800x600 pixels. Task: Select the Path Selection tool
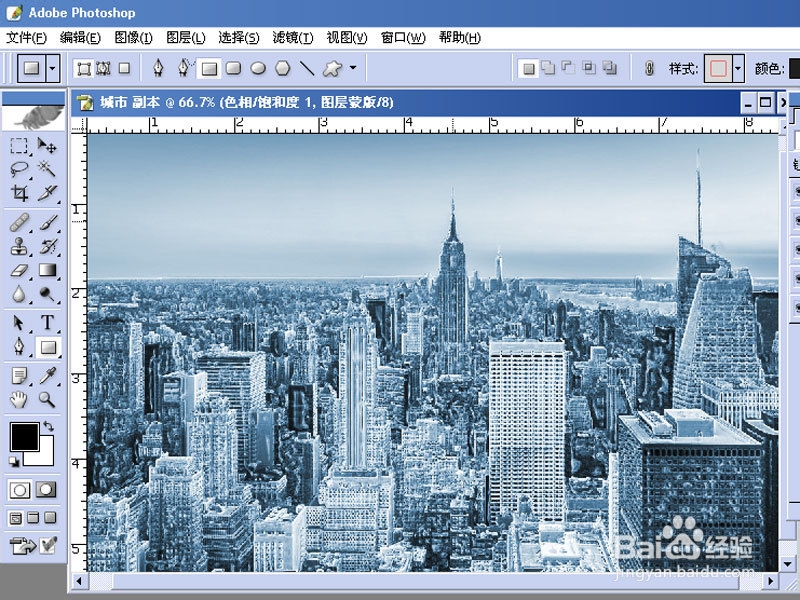pos(19,322)
